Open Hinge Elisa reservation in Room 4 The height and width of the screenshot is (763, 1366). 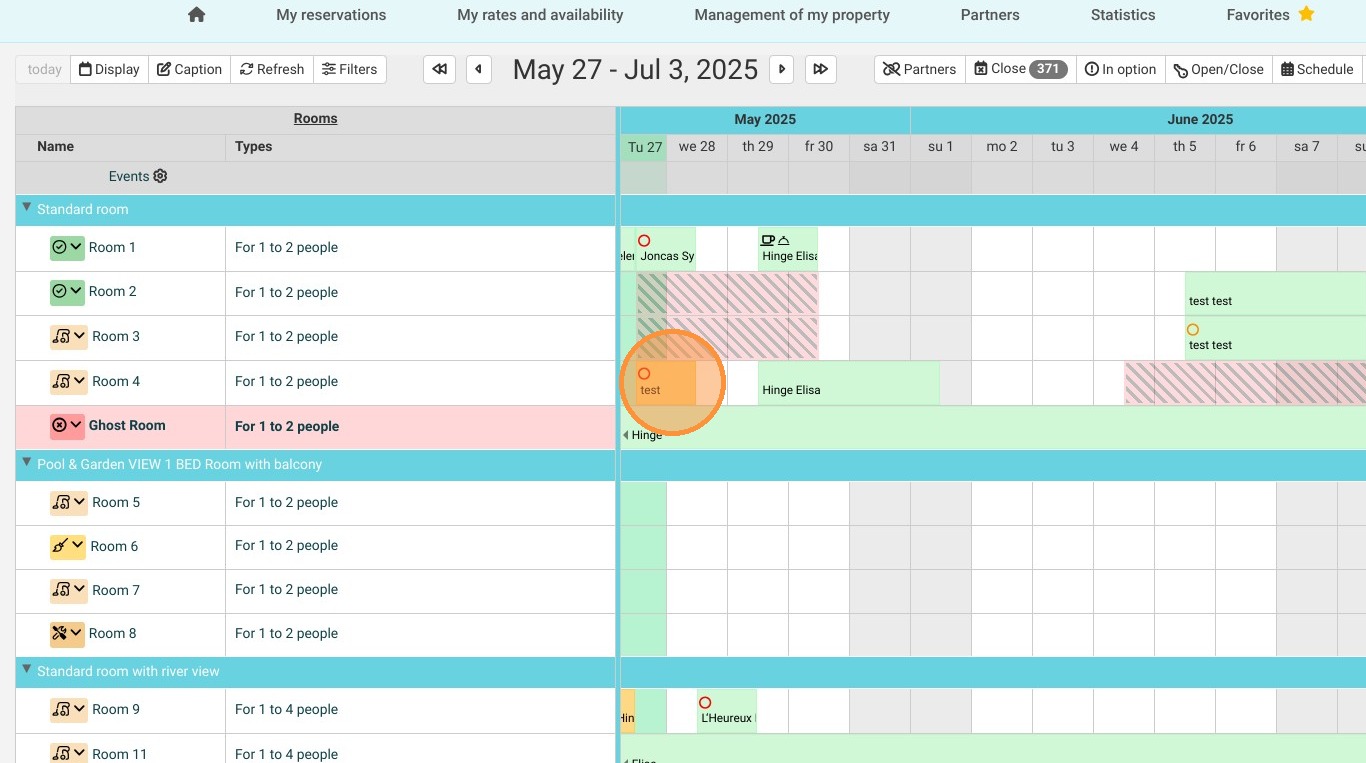pyautogui.click(x=849, y=383)
